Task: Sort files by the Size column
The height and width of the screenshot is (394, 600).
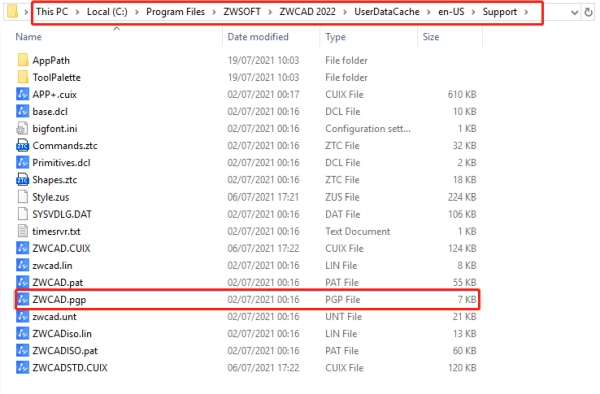Action: tap(430, 37)
